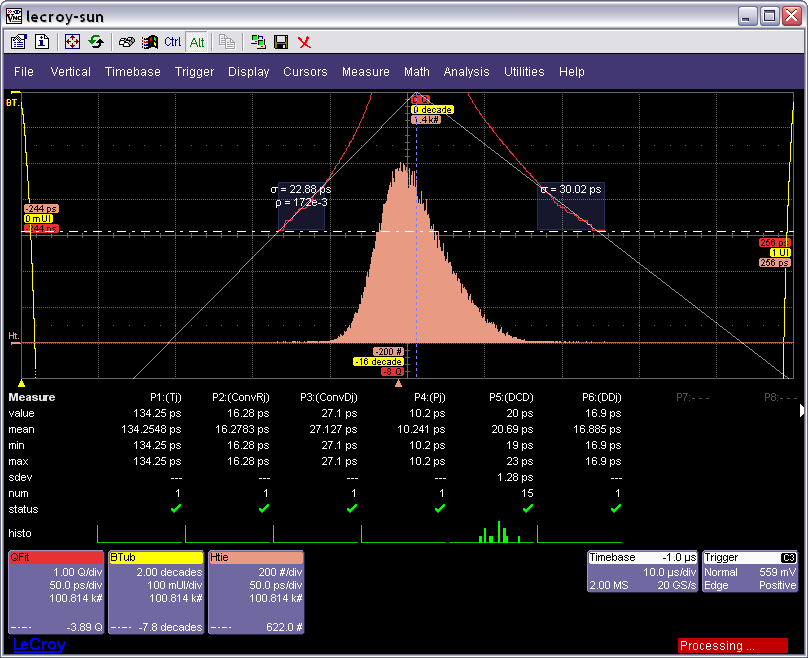This screenshot has height=658, width=808.
Task: Click the P5 DCD histicon thumbnail
Action: pos(492,532)
